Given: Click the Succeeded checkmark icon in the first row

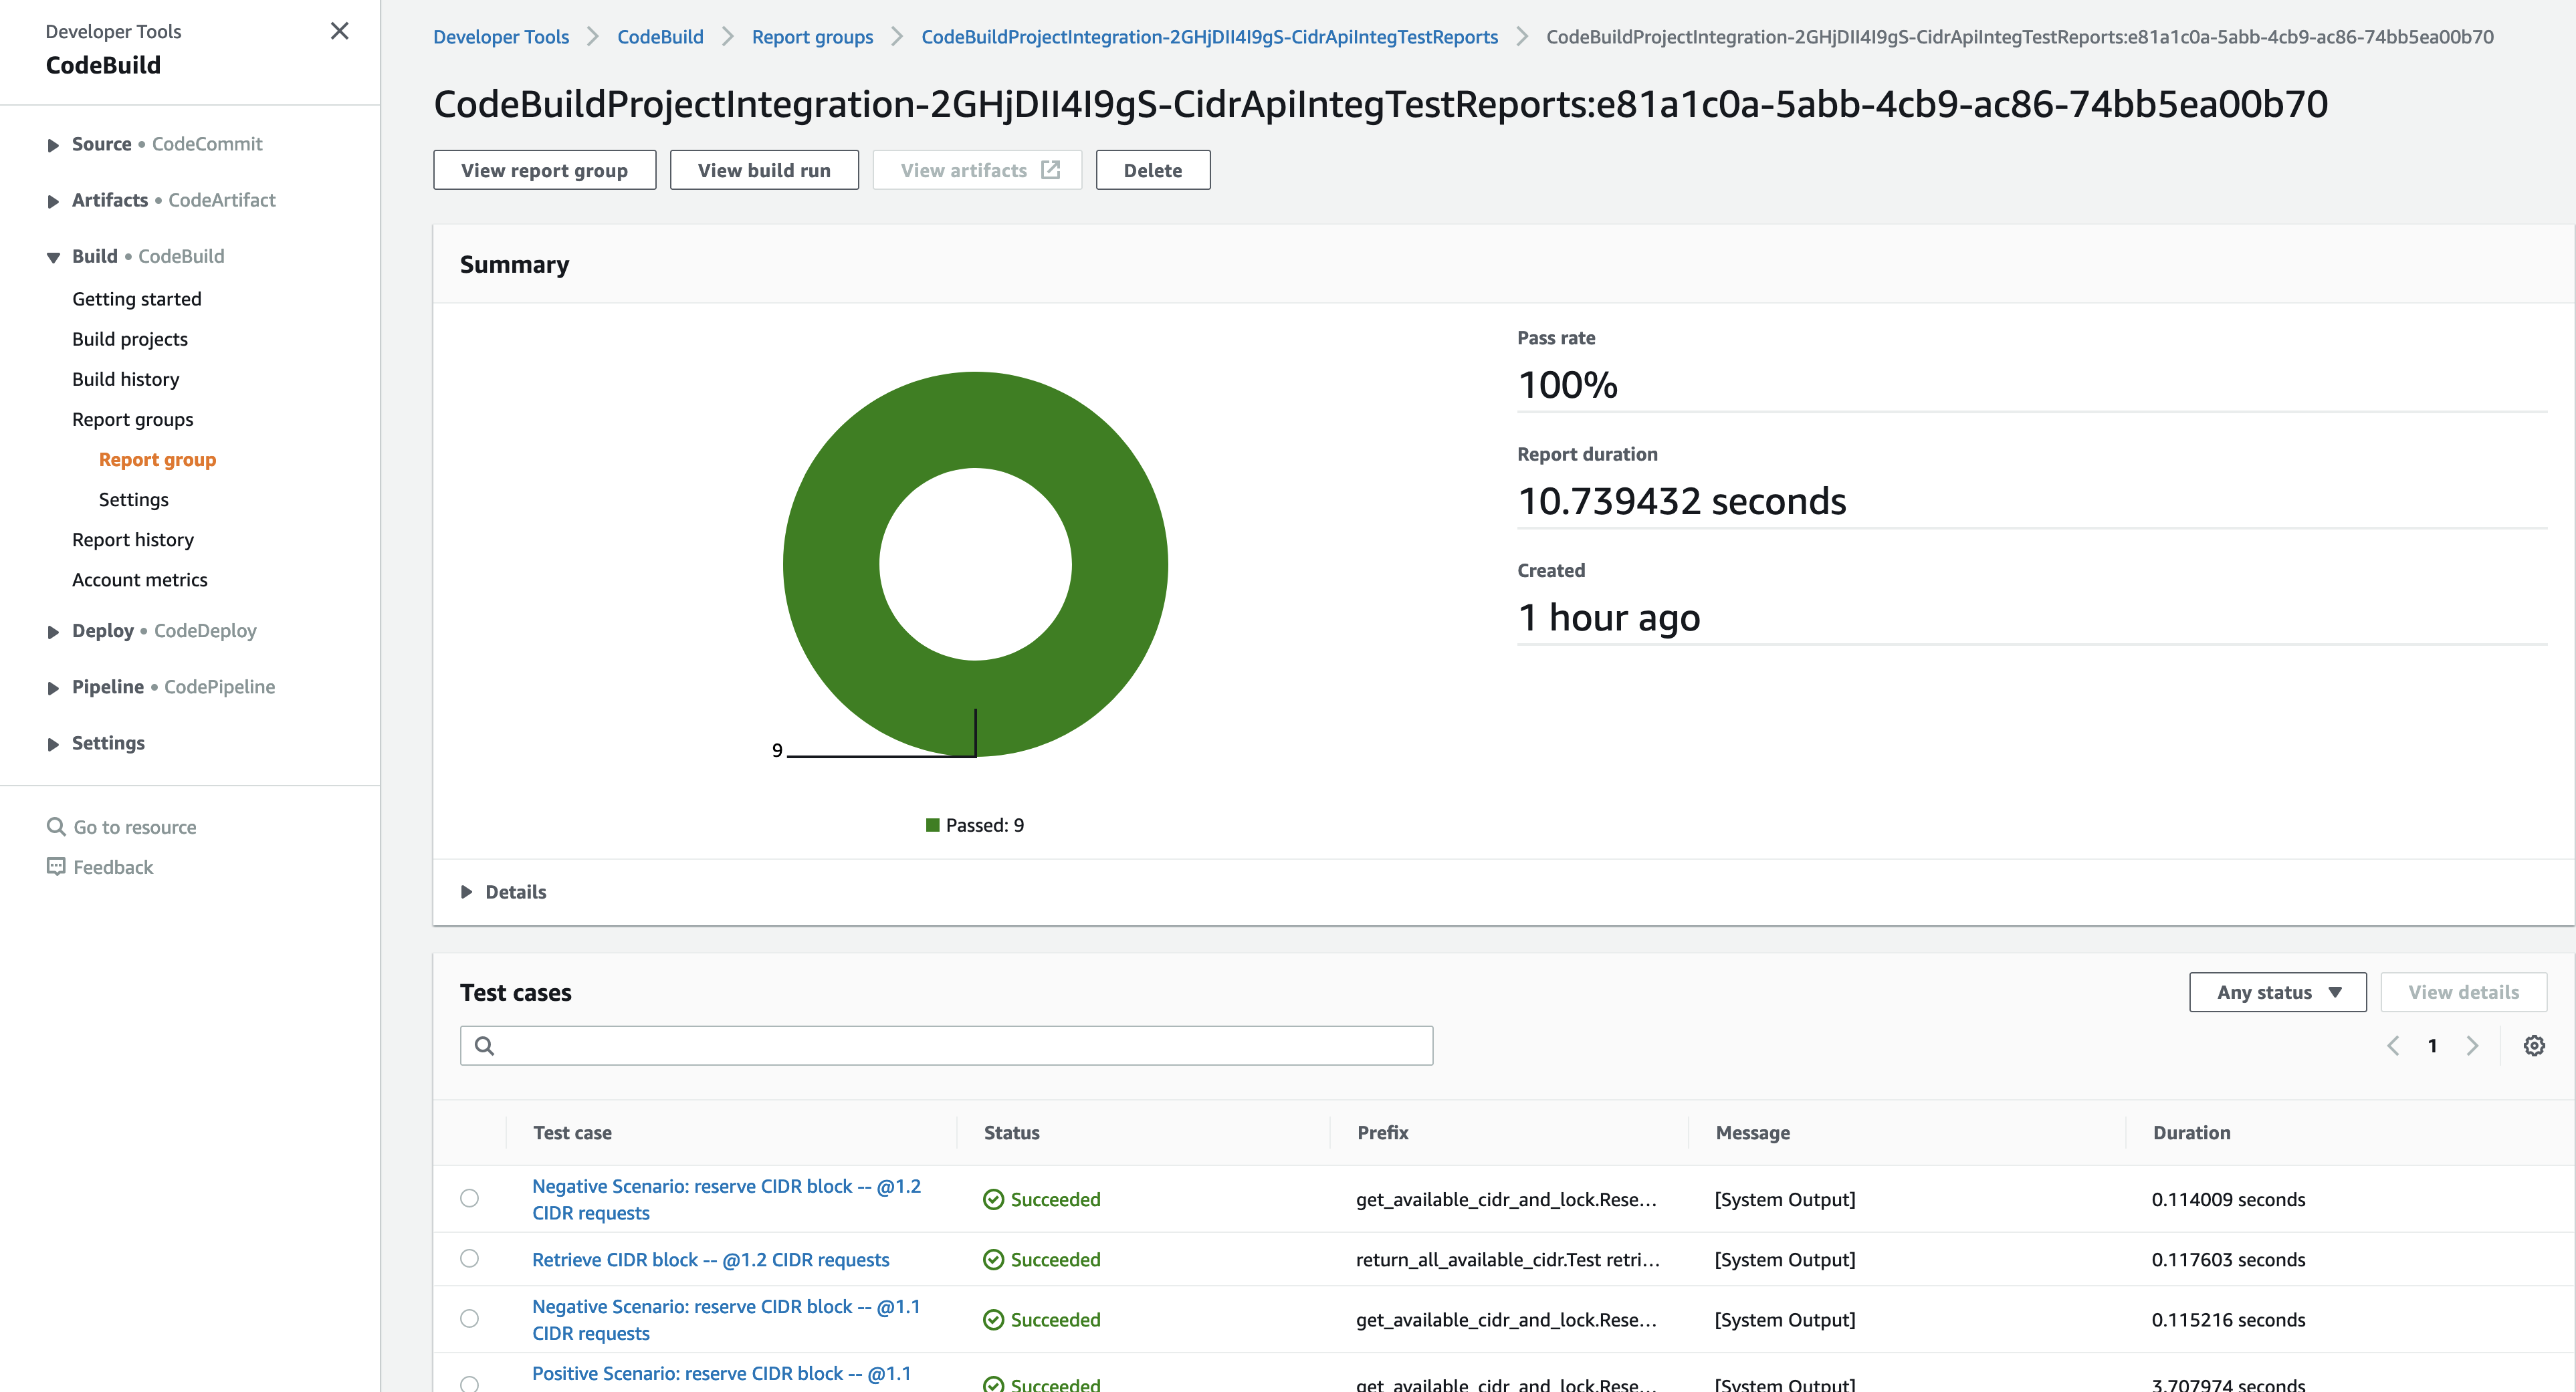Looking at the screenshot, I should click(x=993, y=1200).
